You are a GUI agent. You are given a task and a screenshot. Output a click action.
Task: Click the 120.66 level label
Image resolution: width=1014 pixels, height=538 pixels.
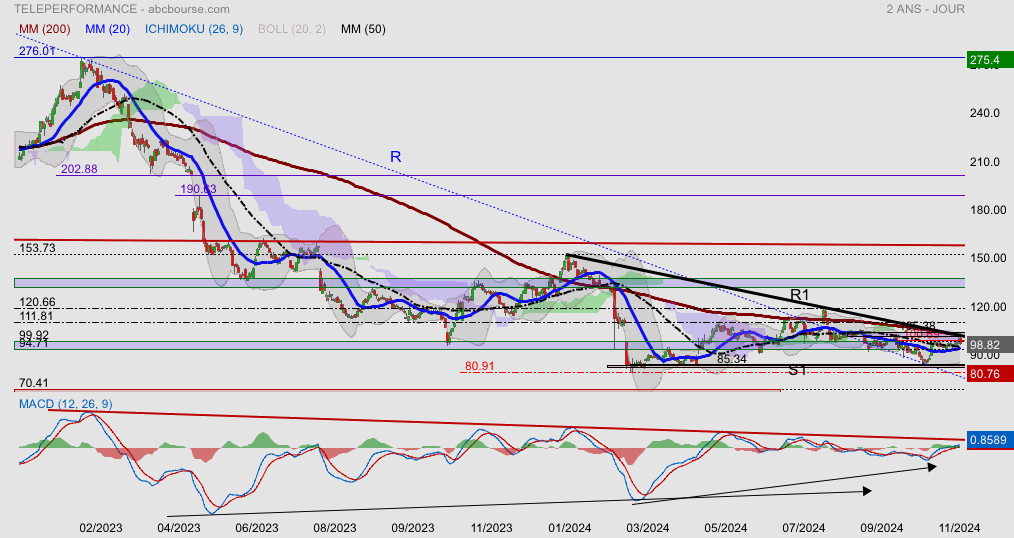(37, 302)
